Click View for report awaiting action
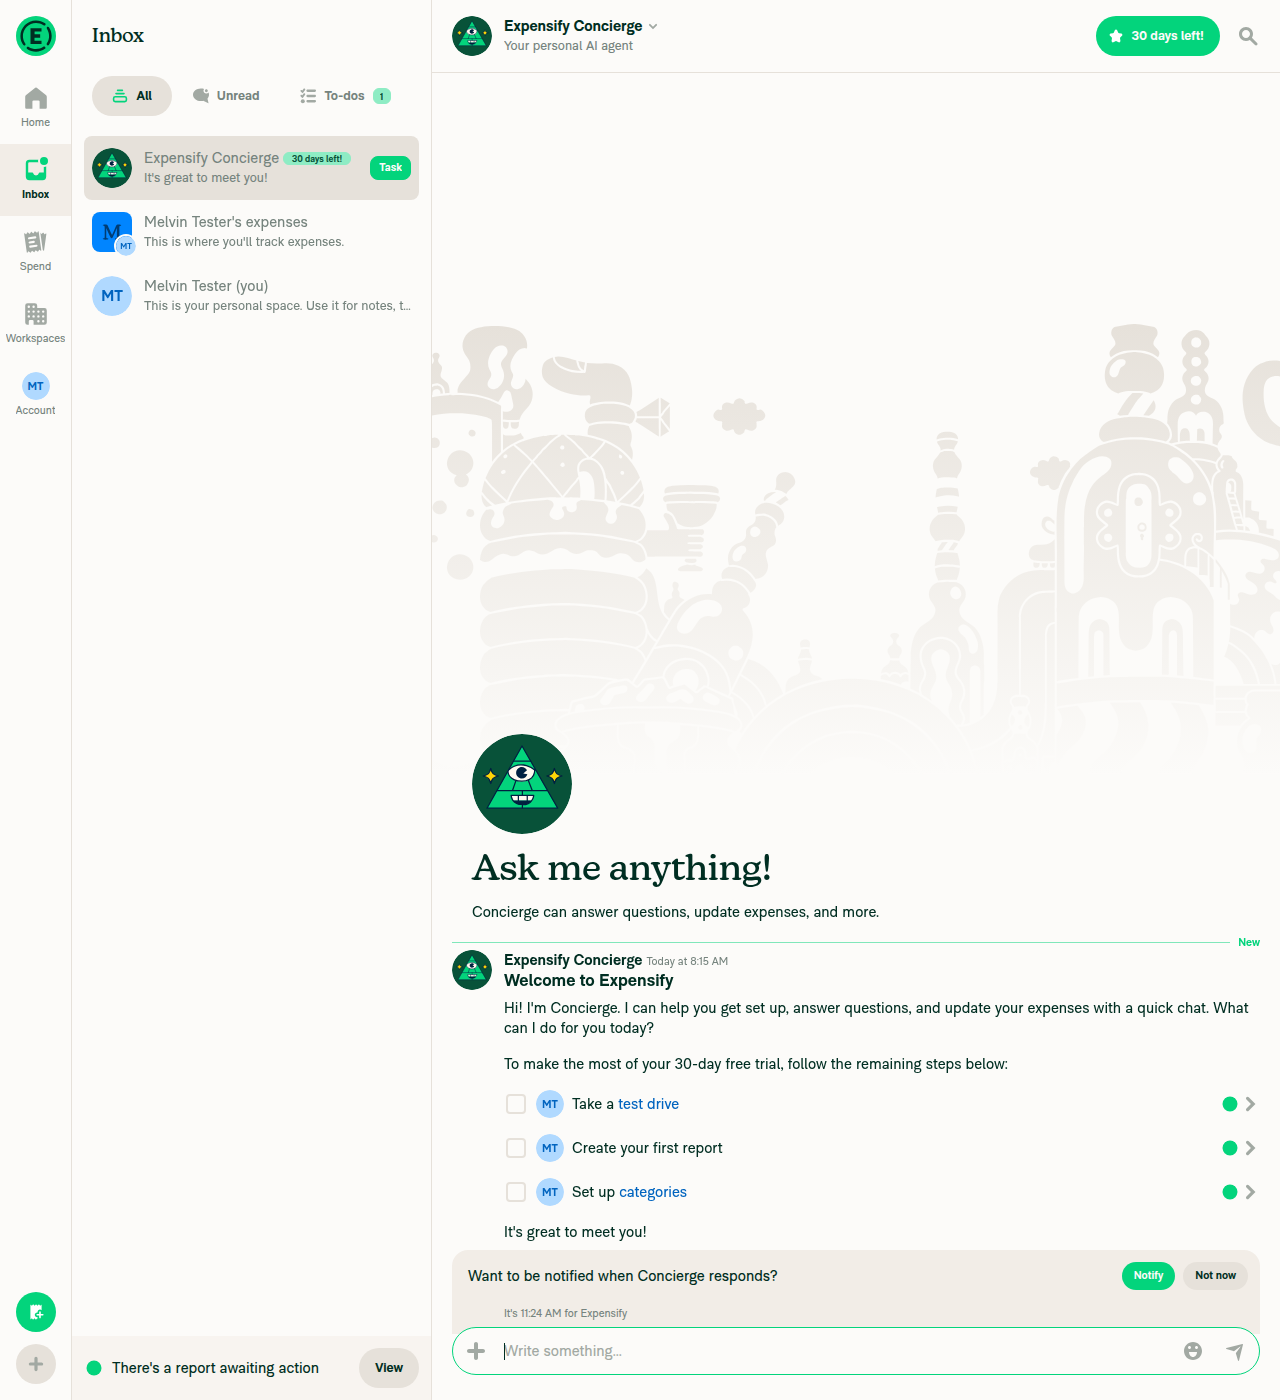This screenshot has width=1280, height=1400. (389, 1368)
